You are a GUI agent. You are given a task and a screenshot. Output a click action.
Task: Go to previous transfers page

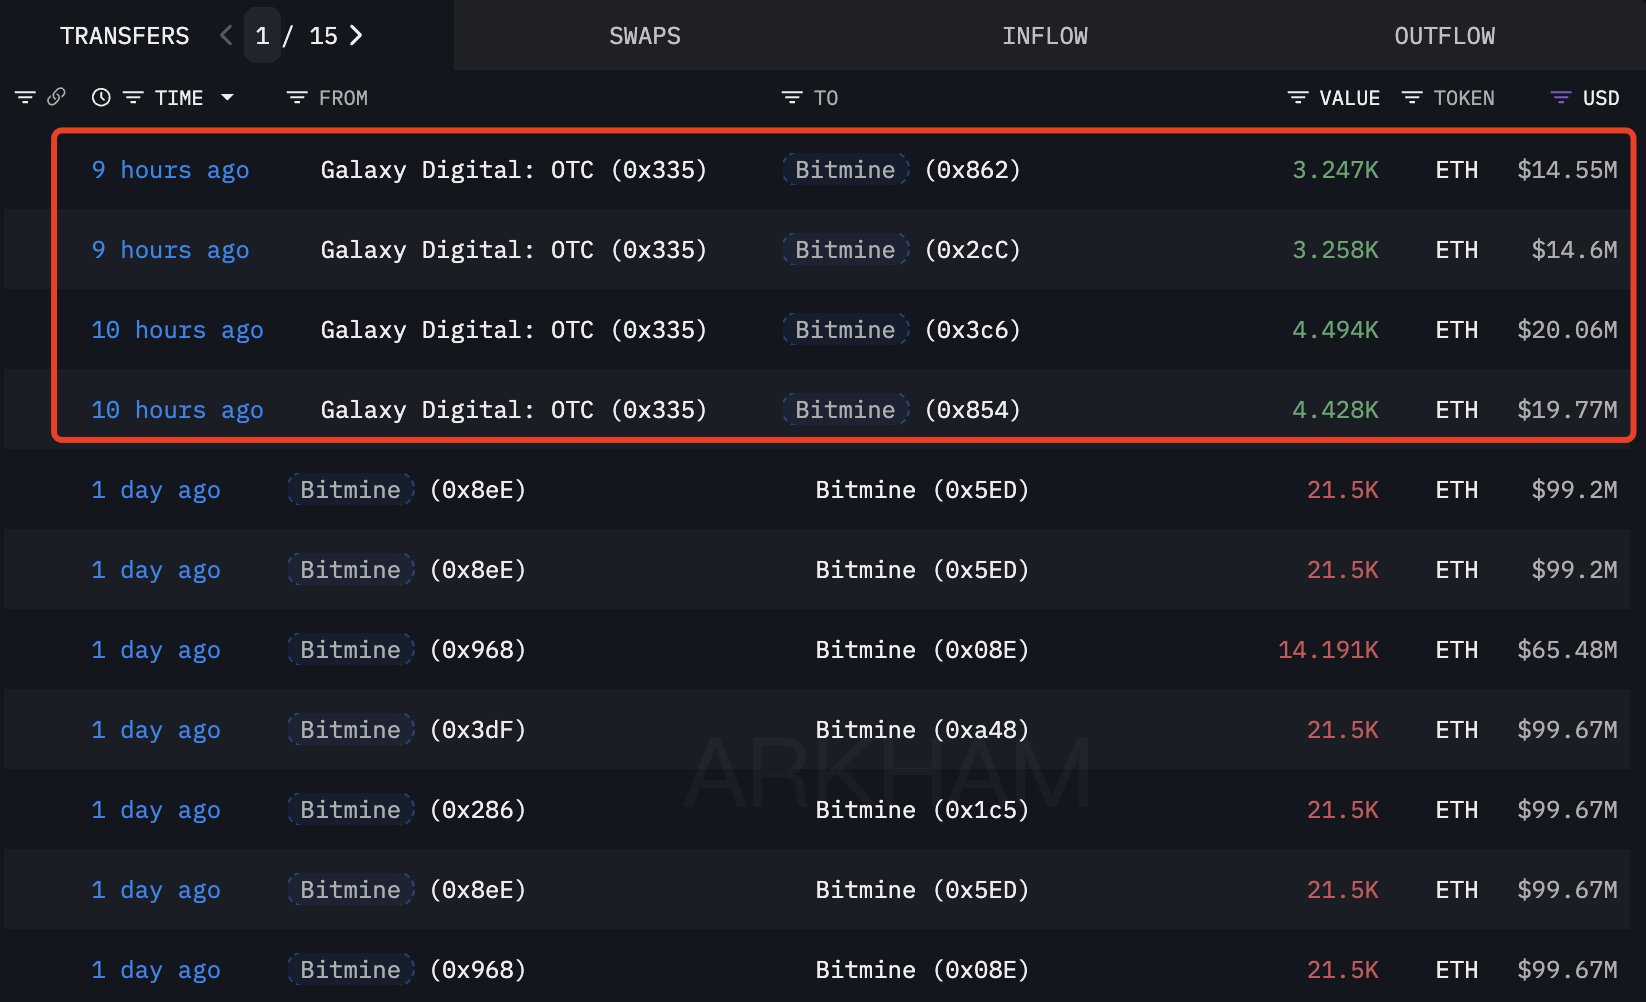pyautogui.click(x=226, y=36)
